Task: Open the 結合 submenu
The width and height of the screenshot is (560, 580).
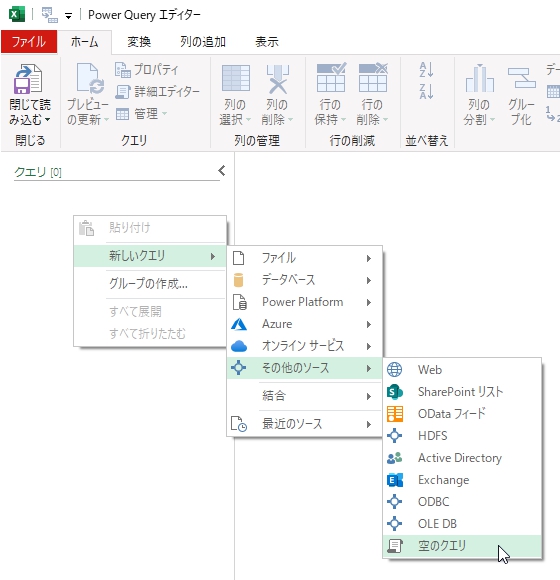Action: pos(304,396)
